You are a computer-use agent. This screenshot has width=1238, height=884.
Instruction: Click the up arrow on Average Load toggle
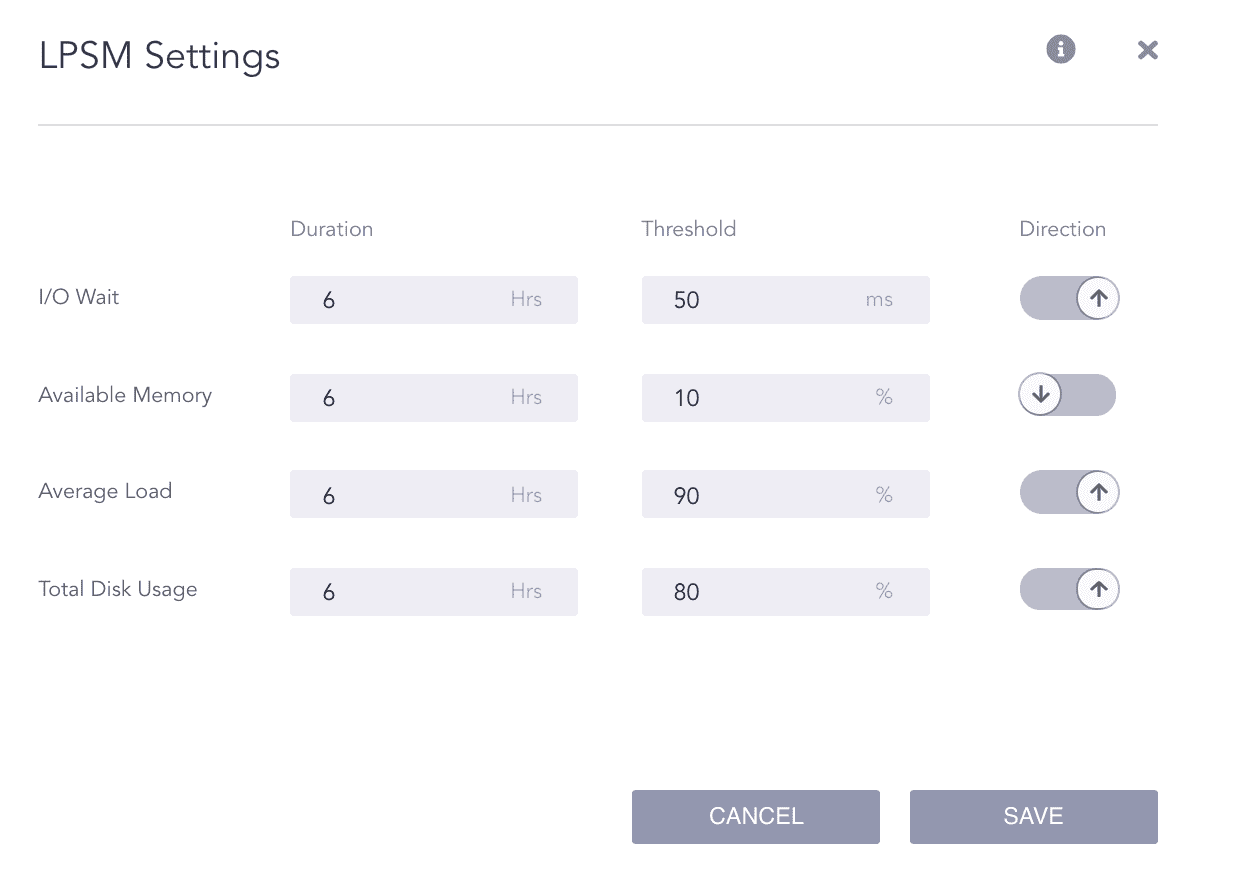[x=1097, y=491]
